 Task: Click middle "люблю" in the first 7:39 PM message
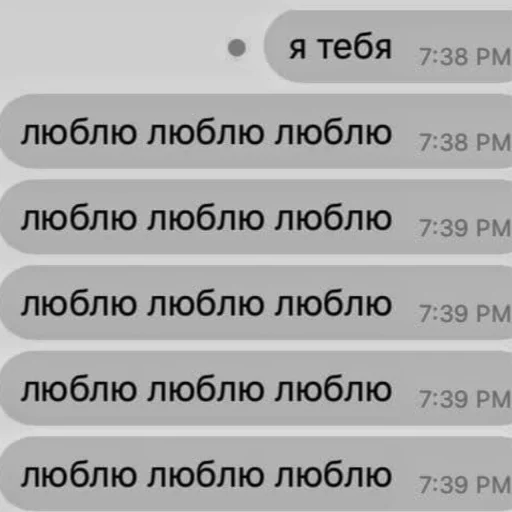pos(206,219)
